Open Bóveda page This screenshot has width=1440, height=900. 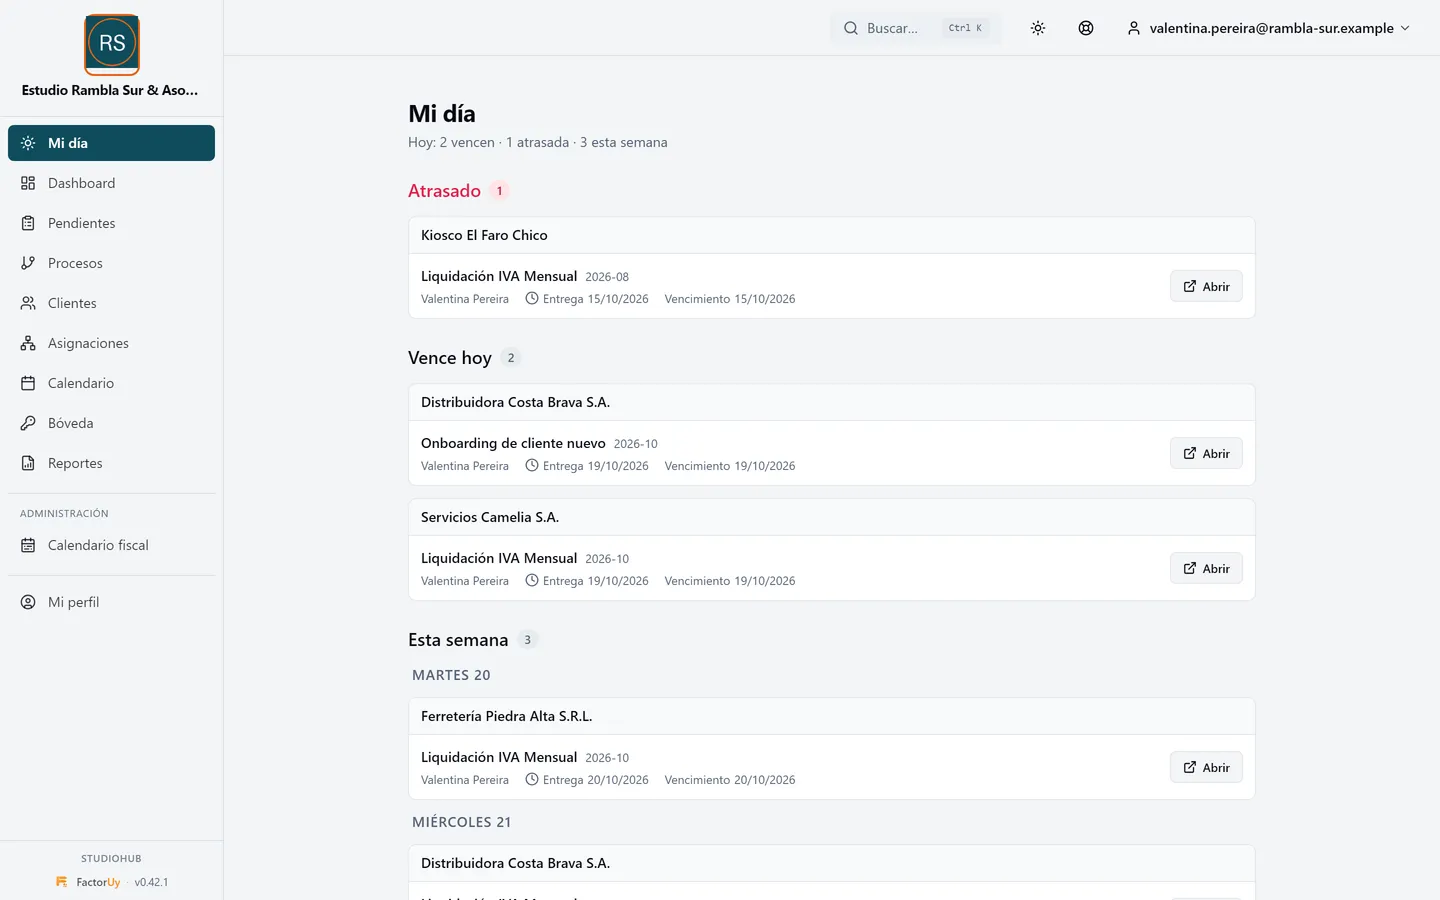(x=111, y=423)
